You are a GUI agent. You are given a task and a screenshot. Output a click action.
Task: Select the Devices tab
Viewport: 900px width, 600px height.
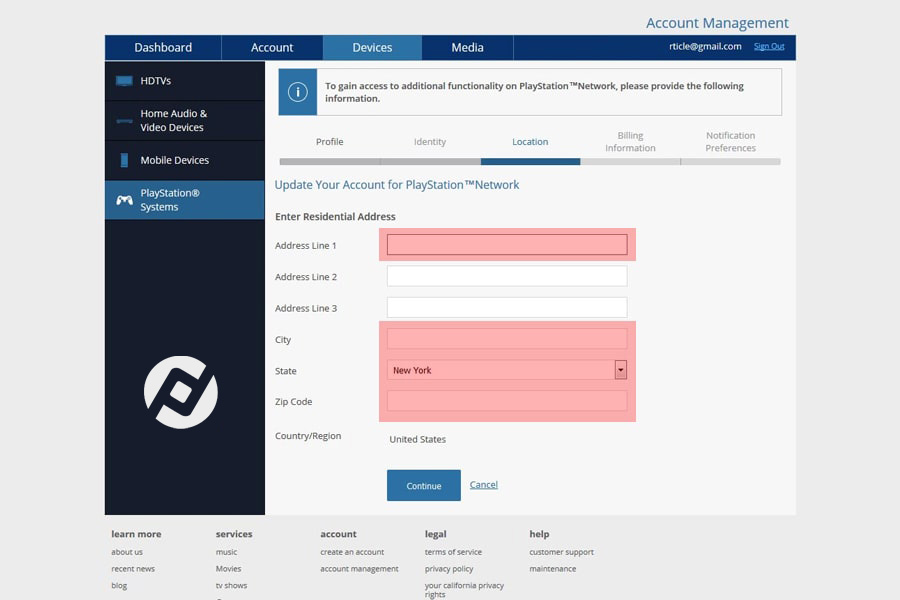(x=372, y=48)
